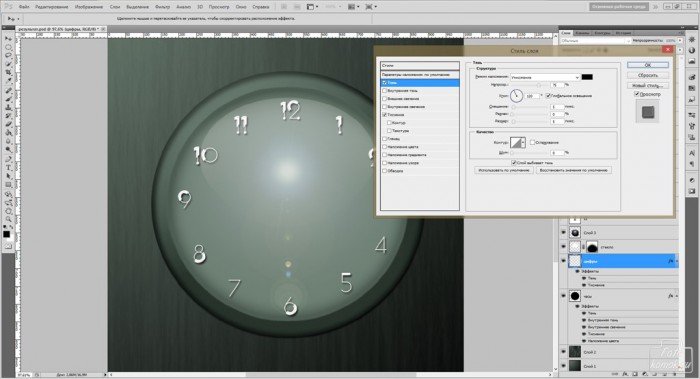The image size is (700, 379).
Task: Toggle the Просмотр preview checkbox
Action: tap(637, 94)
